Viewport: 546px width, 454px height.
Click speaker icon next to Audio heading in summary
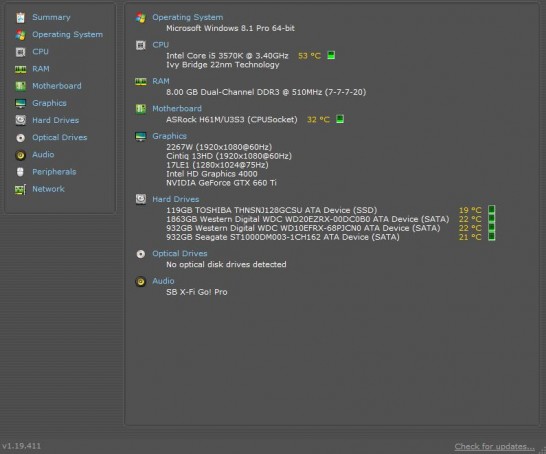click(x=141, y=281)
